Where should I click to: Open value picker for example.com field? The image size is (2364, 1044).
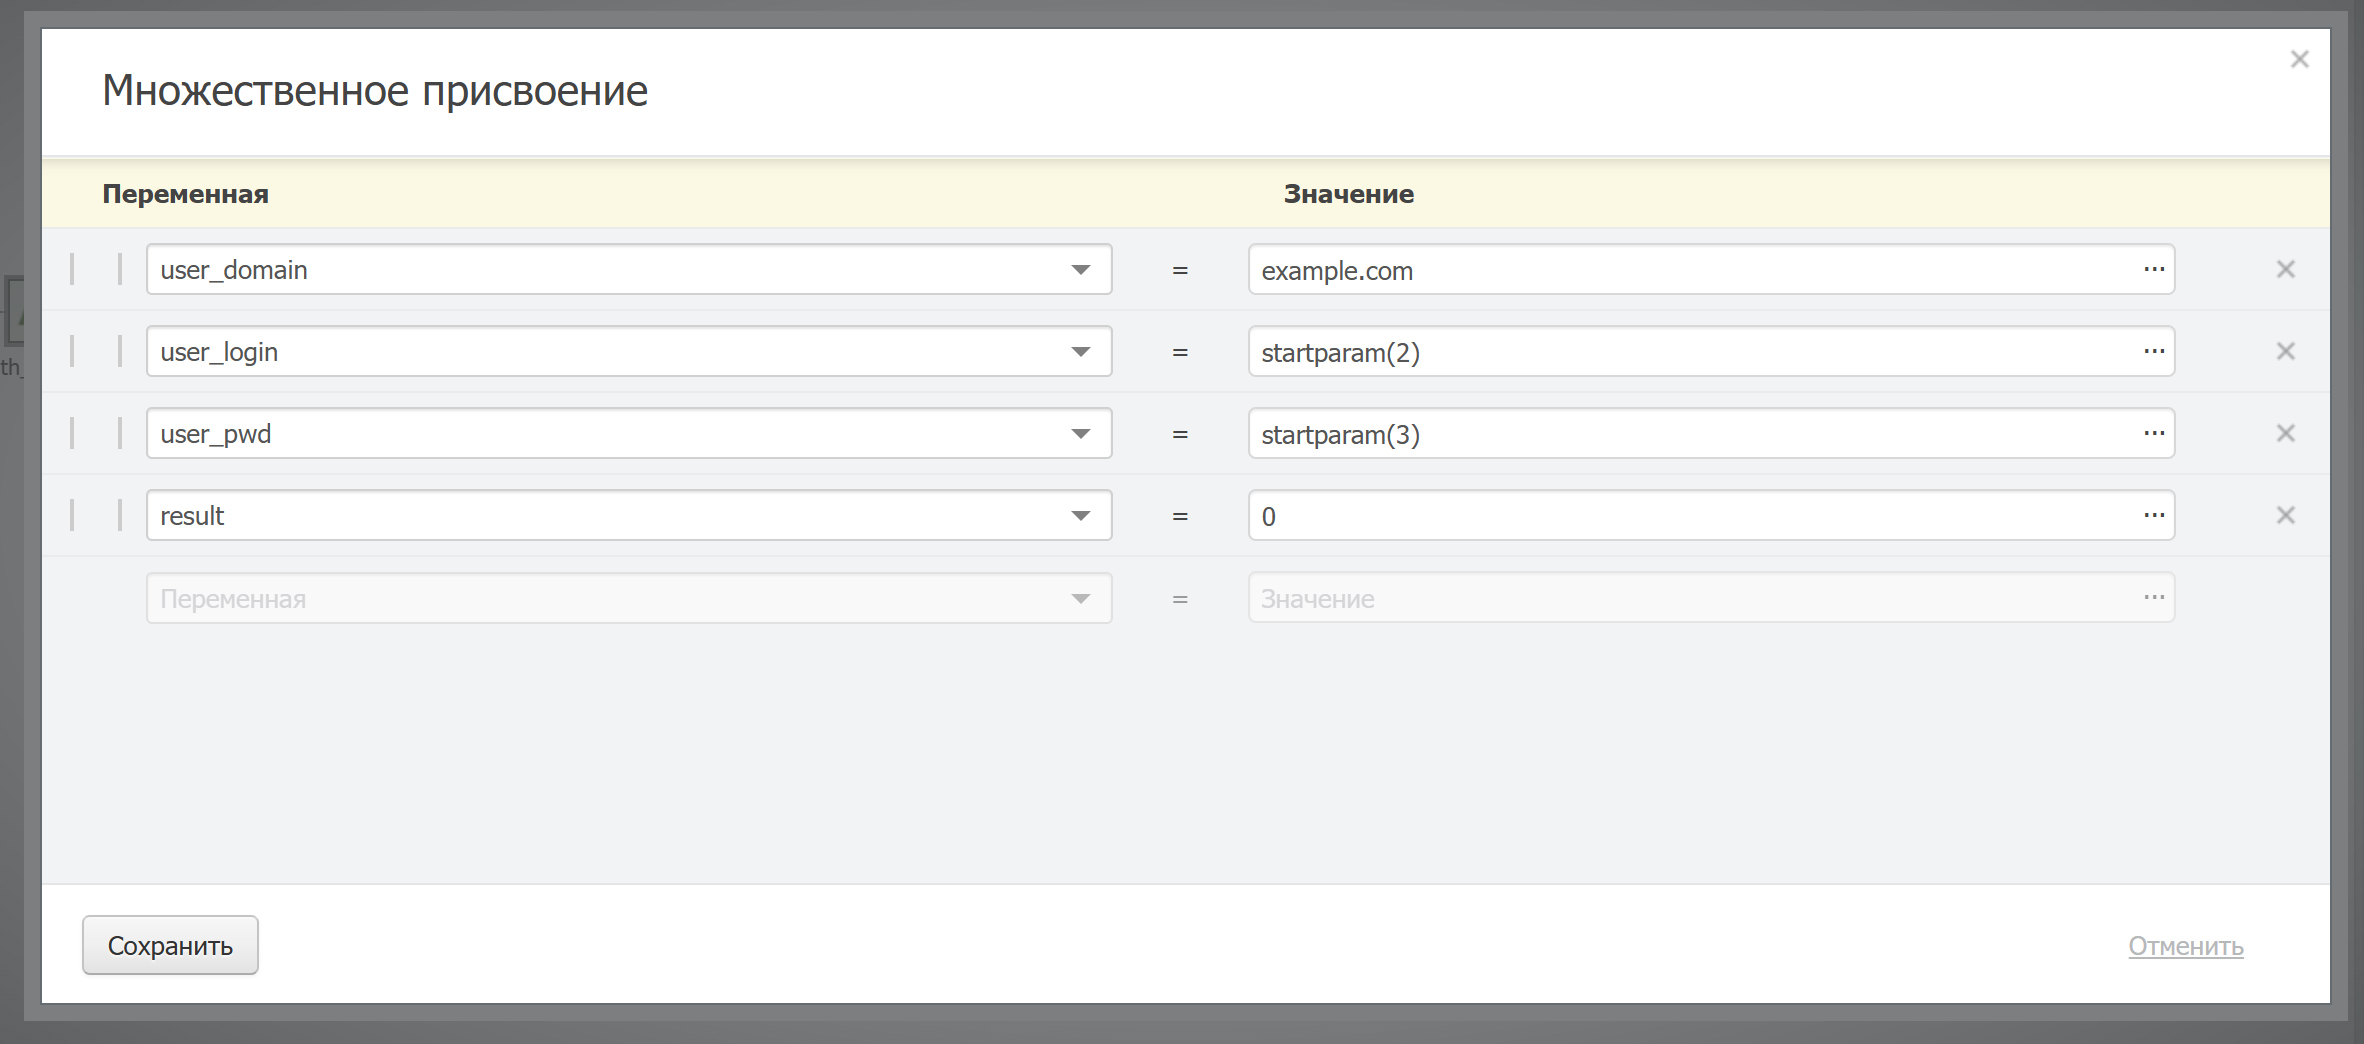2153,269
